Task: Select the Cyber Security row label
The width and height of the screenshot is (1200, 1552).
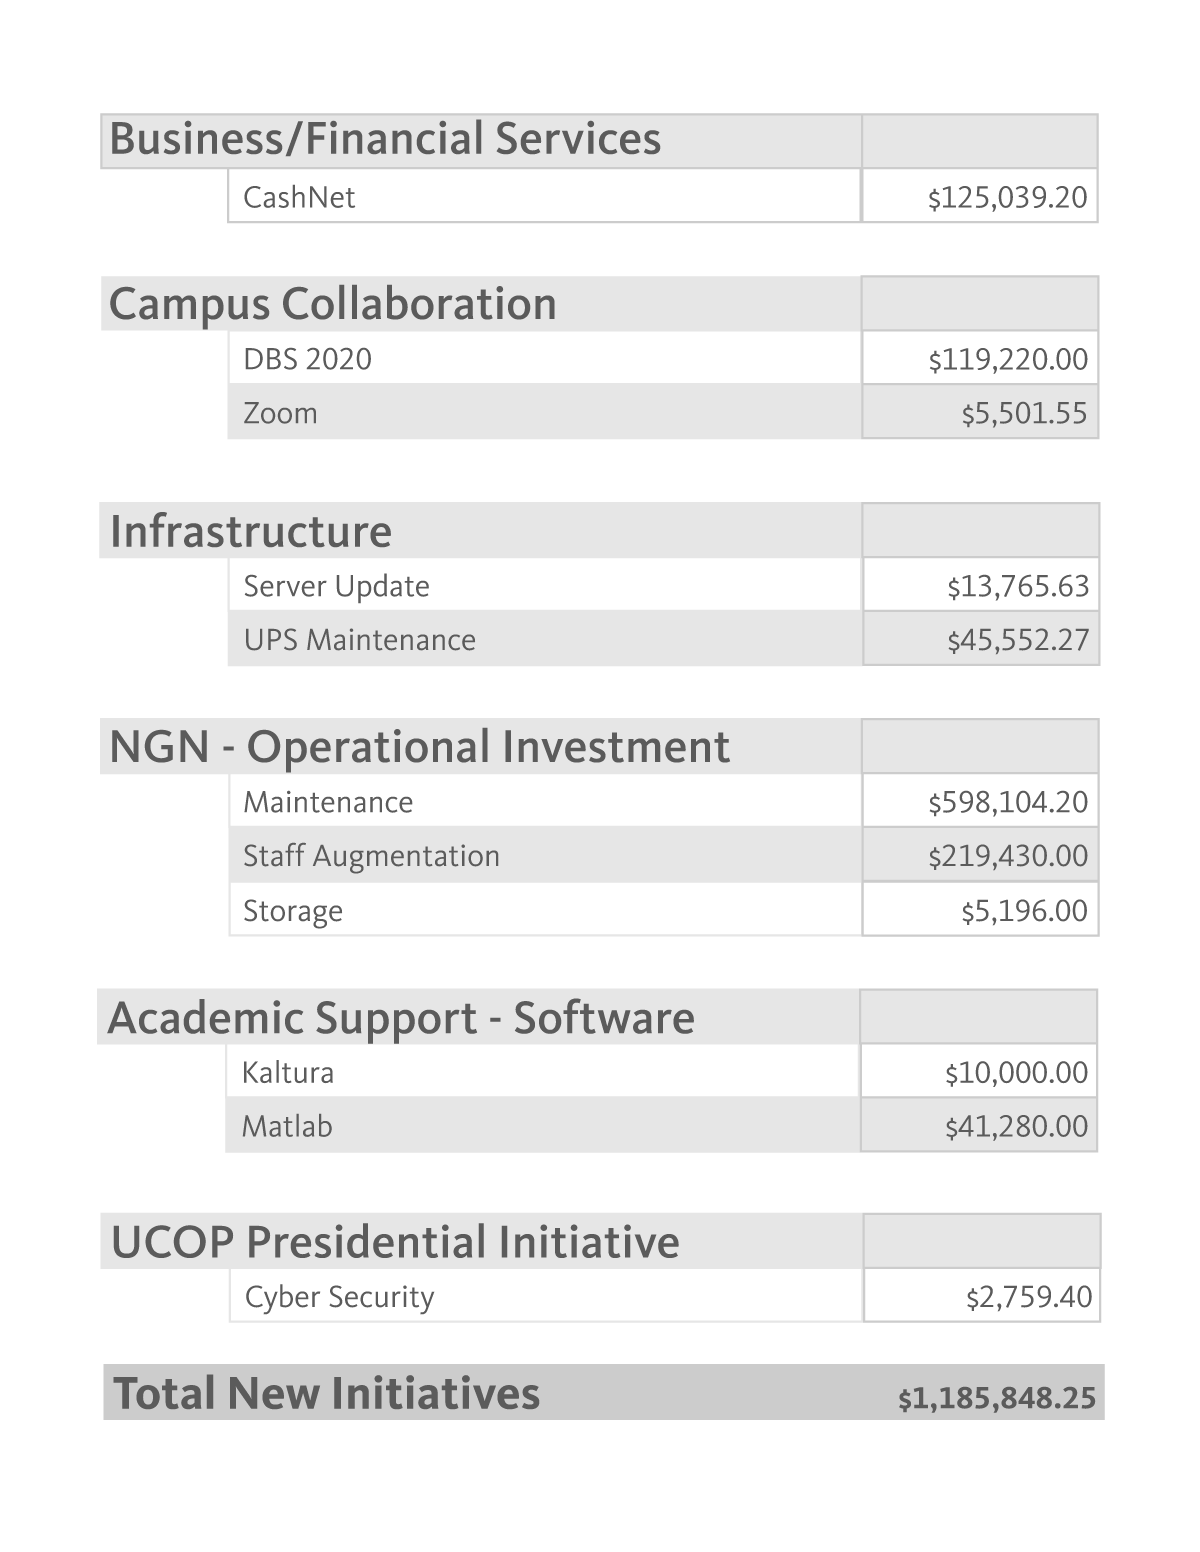Action: [340, 1297]
